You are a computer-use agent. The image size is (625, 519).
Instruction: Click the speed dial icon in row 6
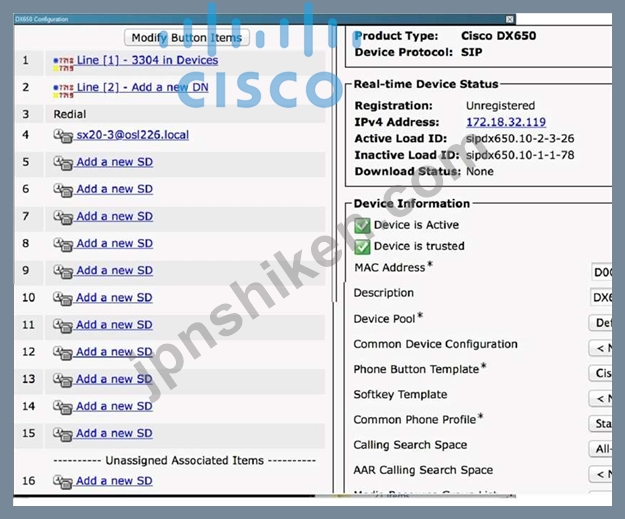[x=63, y=191]
